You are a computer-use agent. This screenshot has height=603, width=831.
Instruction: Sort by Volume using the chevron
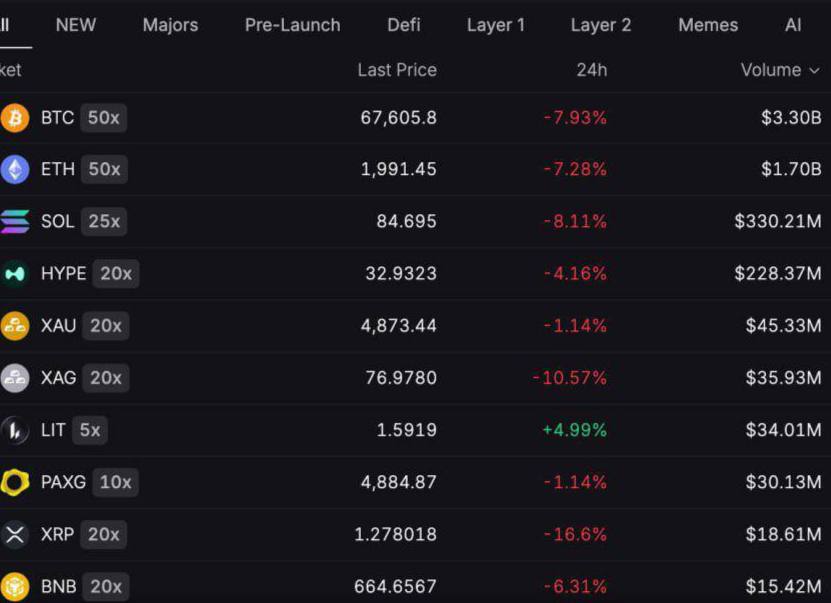[815, 70]
